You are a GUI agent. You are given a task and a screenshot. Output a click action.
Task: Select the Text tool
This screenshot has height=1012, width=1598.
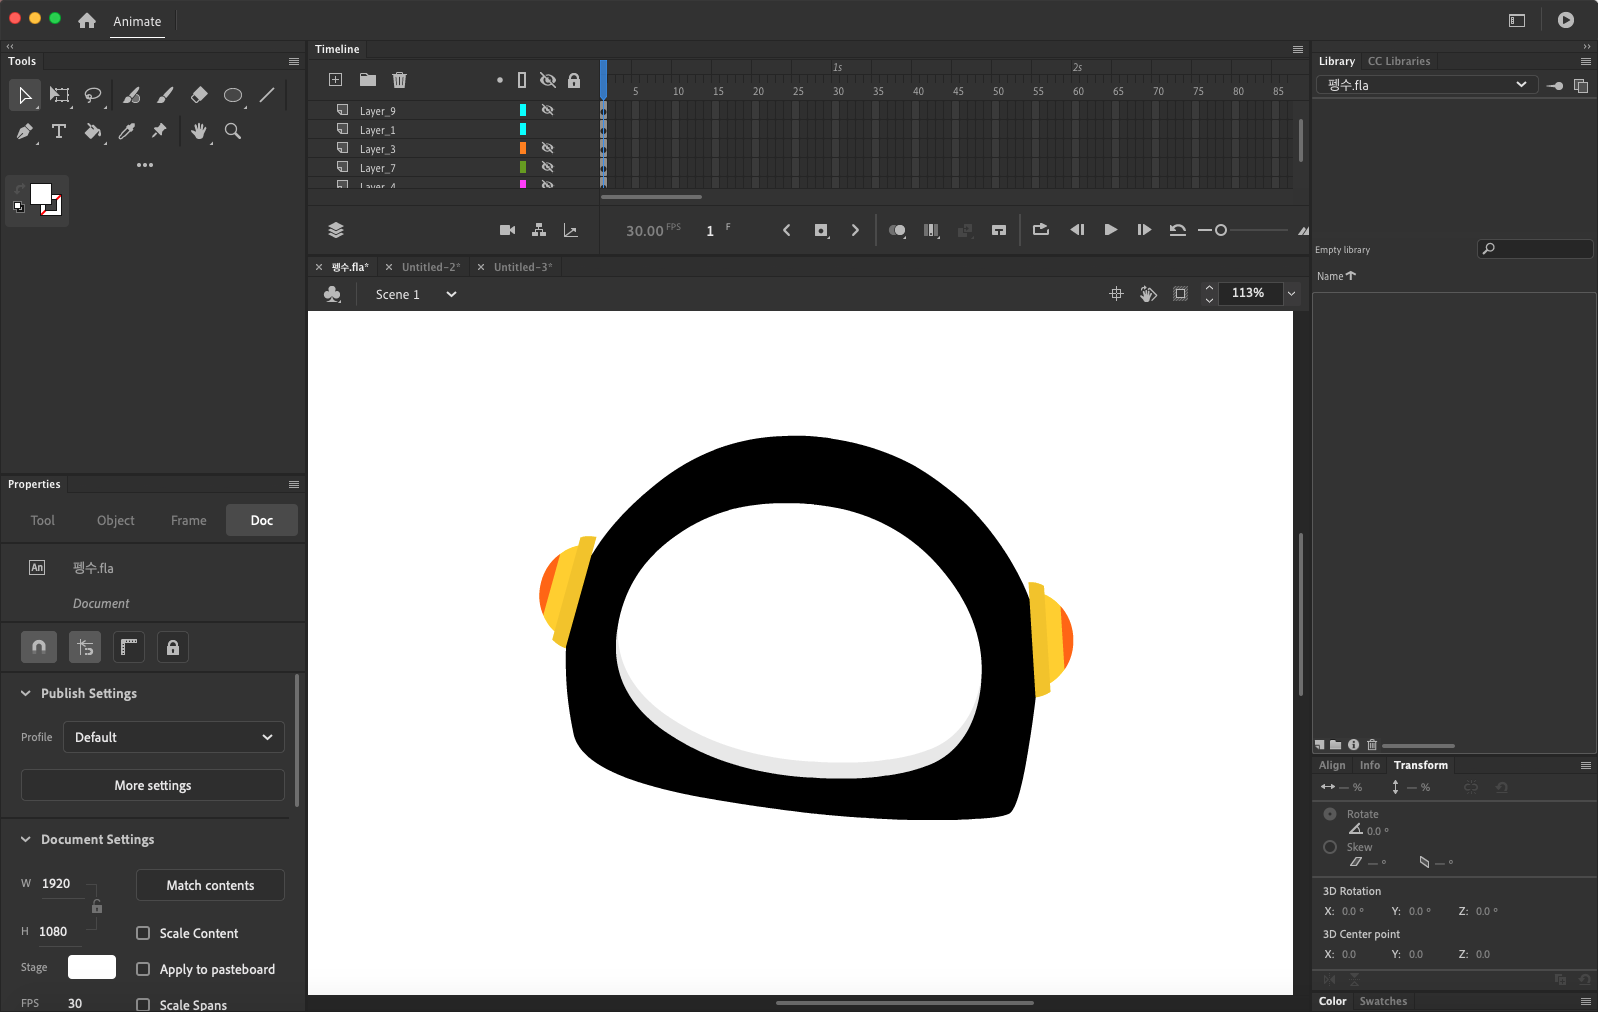59,131
